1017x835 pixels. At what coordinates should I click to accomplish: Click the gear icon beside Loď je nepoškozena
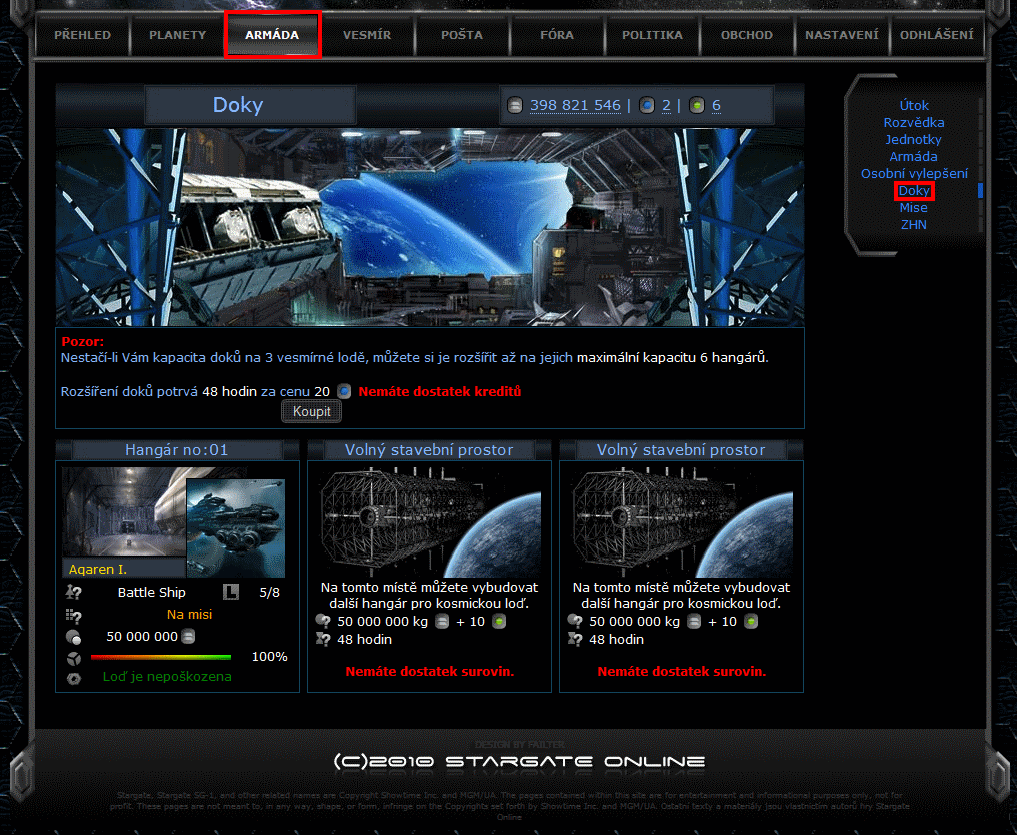coord(73,678)
